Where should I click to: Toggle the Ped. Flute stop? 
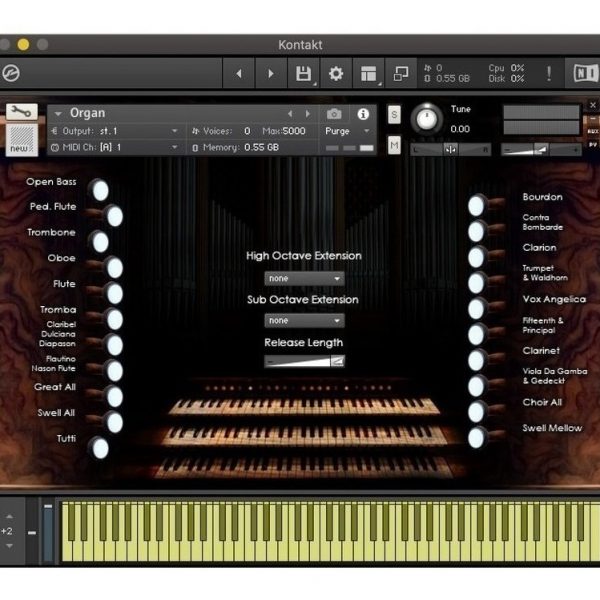coord(115,216)
